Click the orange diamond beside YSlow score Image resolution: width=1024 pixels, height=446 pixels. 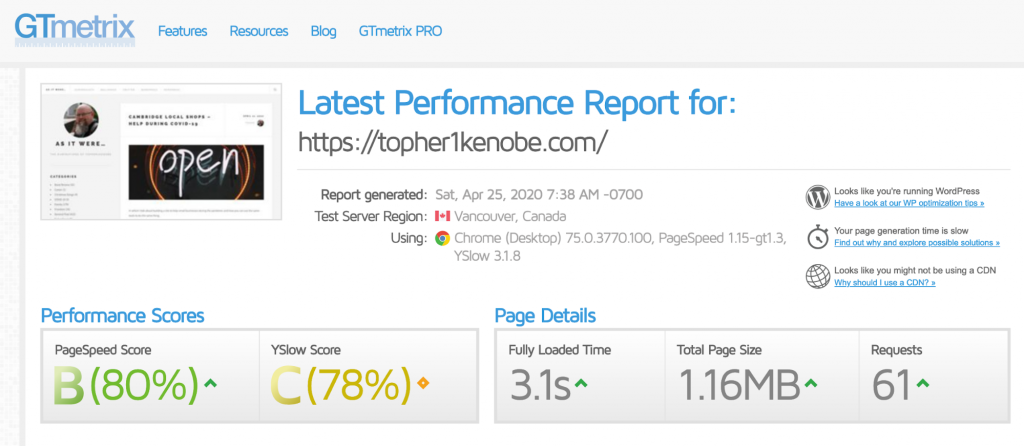coord(423,383)
